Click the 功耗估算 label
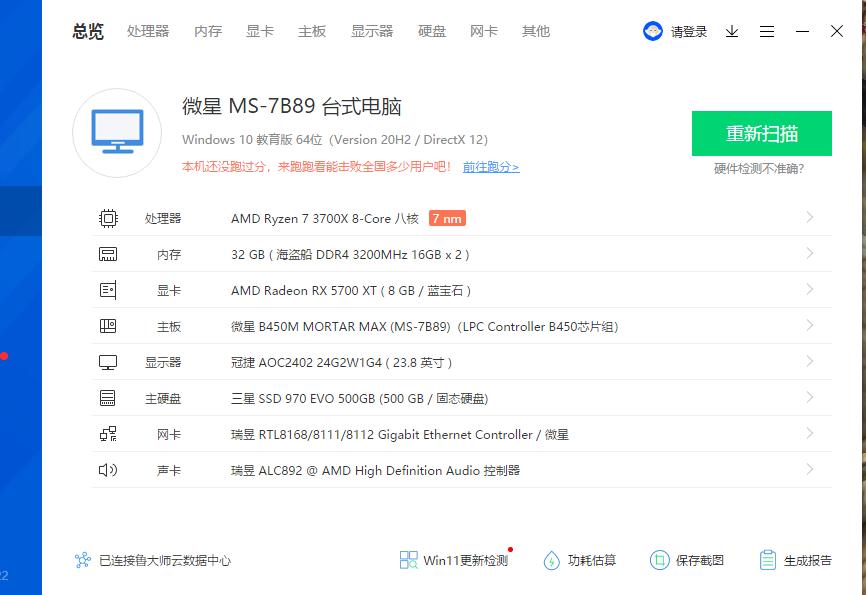 point(592,560)
